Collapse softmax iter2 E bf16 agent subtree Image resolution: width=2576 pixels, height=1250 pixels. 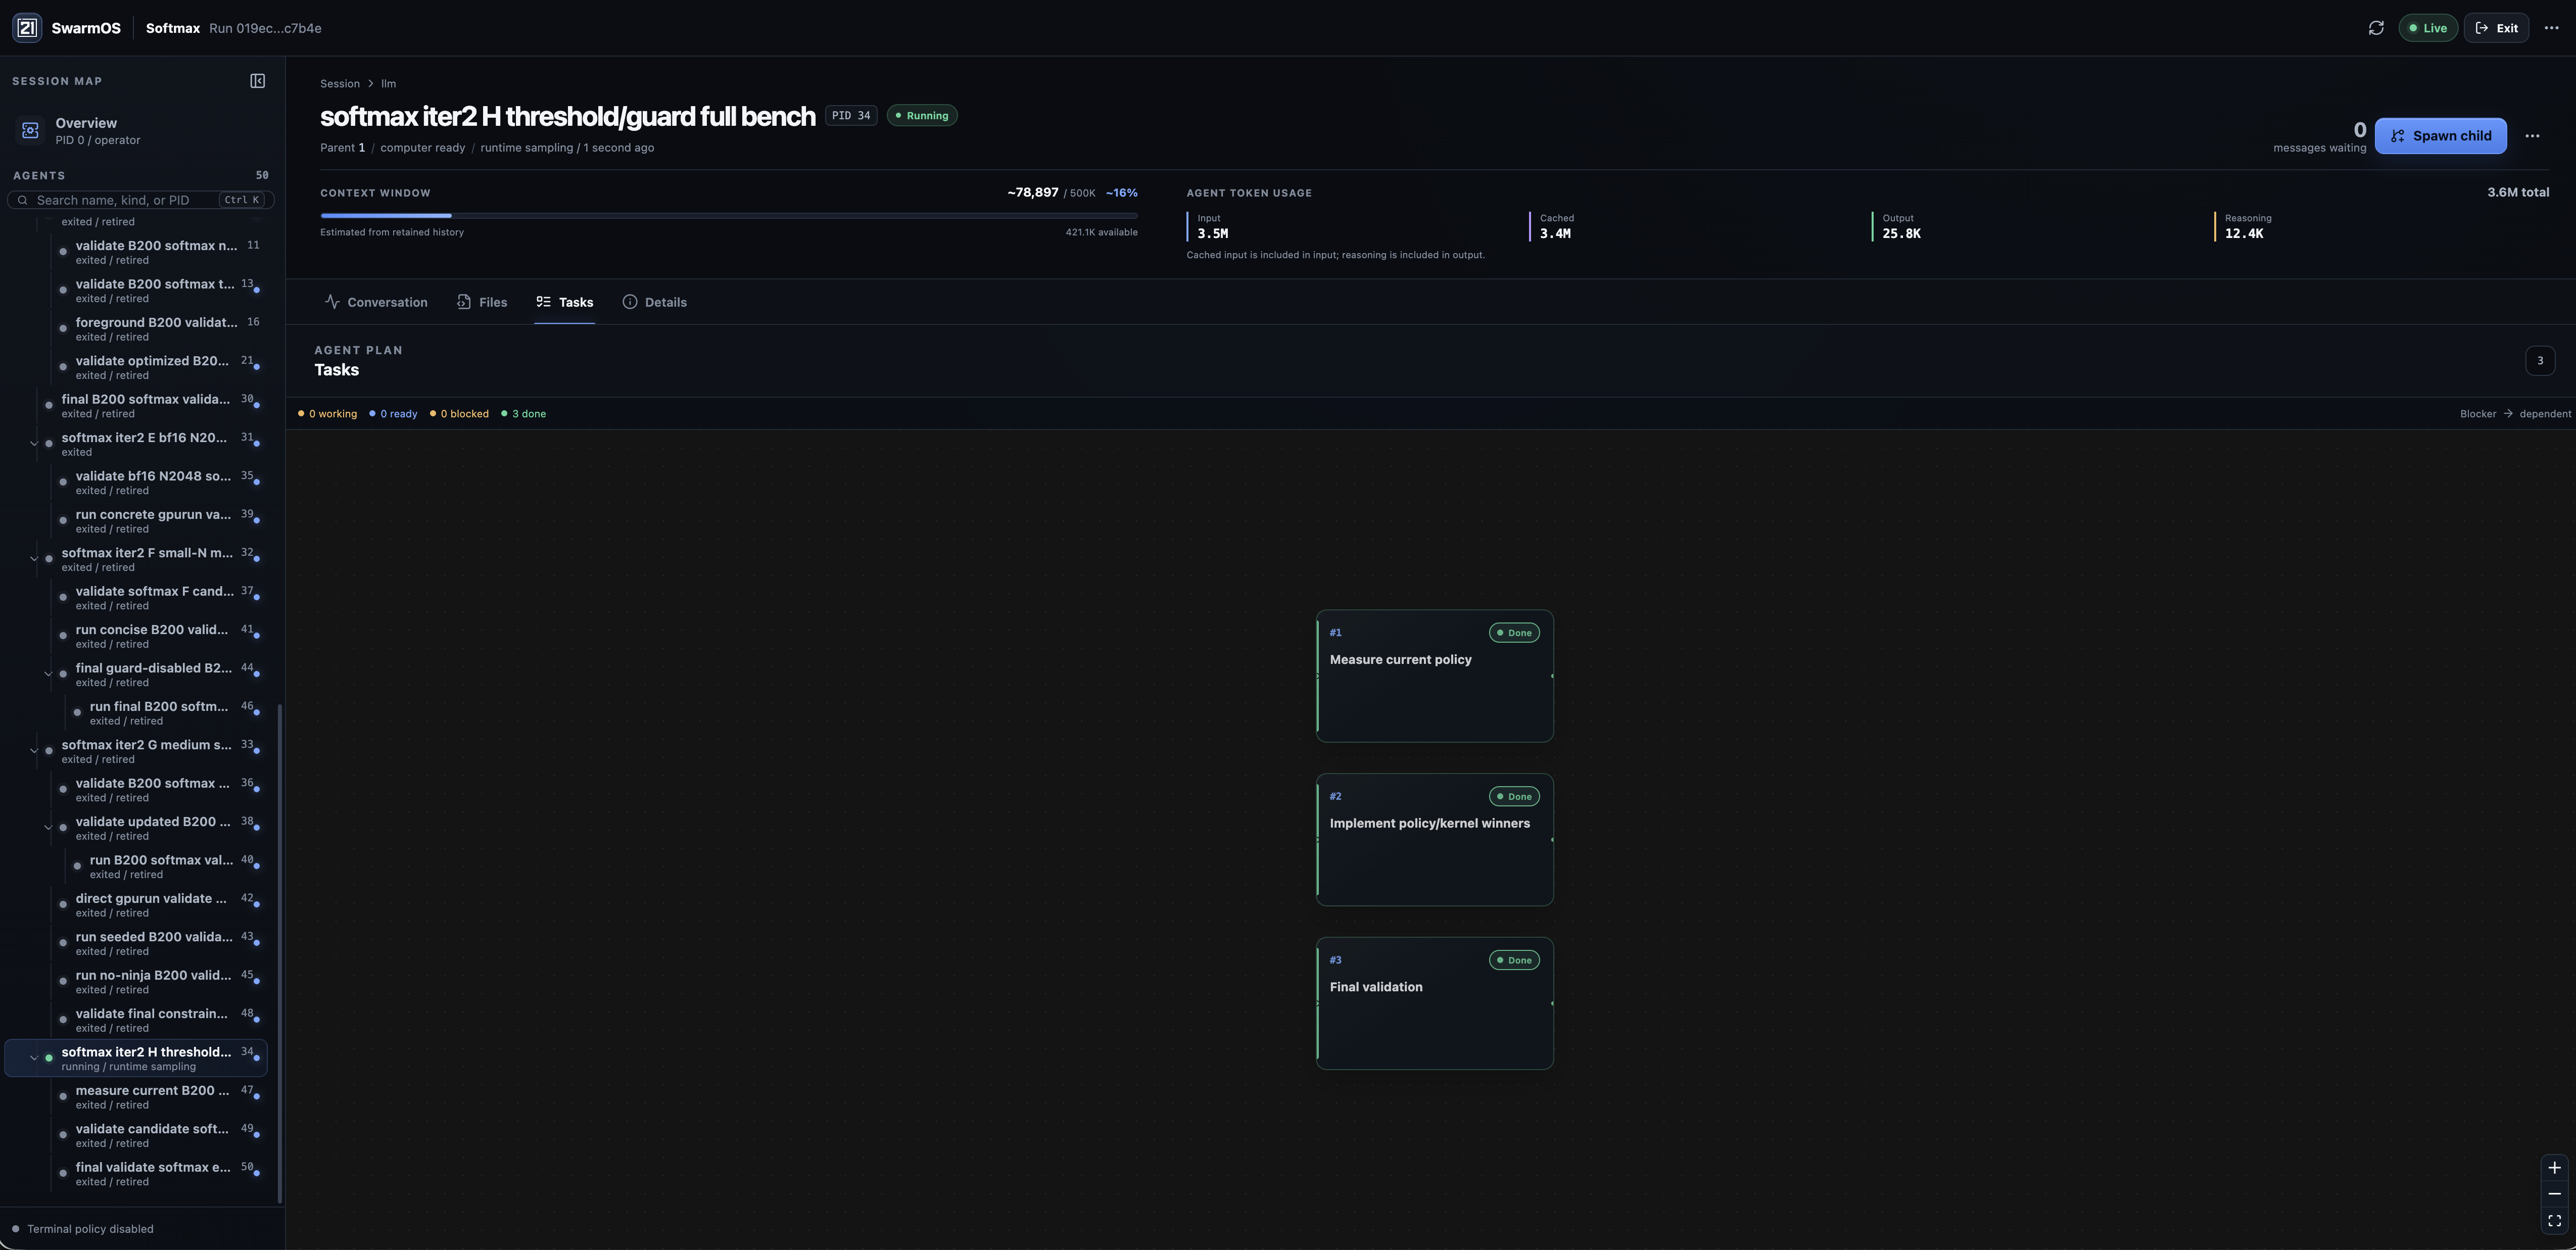[x=34, y=444]
